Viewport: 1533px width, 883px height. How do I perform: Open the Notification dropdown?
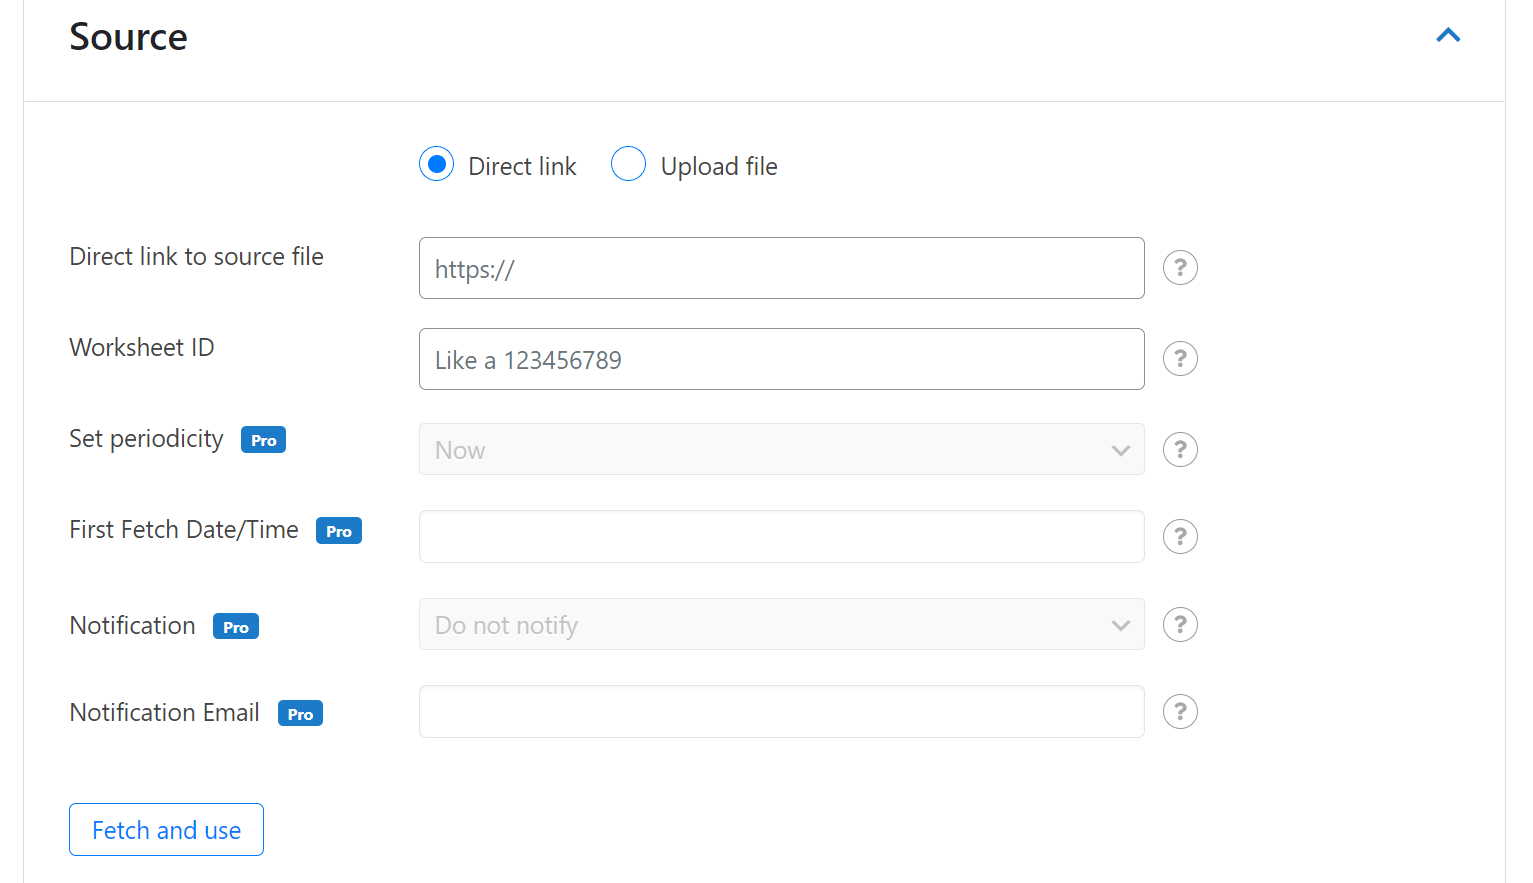[x=781, y=624]
